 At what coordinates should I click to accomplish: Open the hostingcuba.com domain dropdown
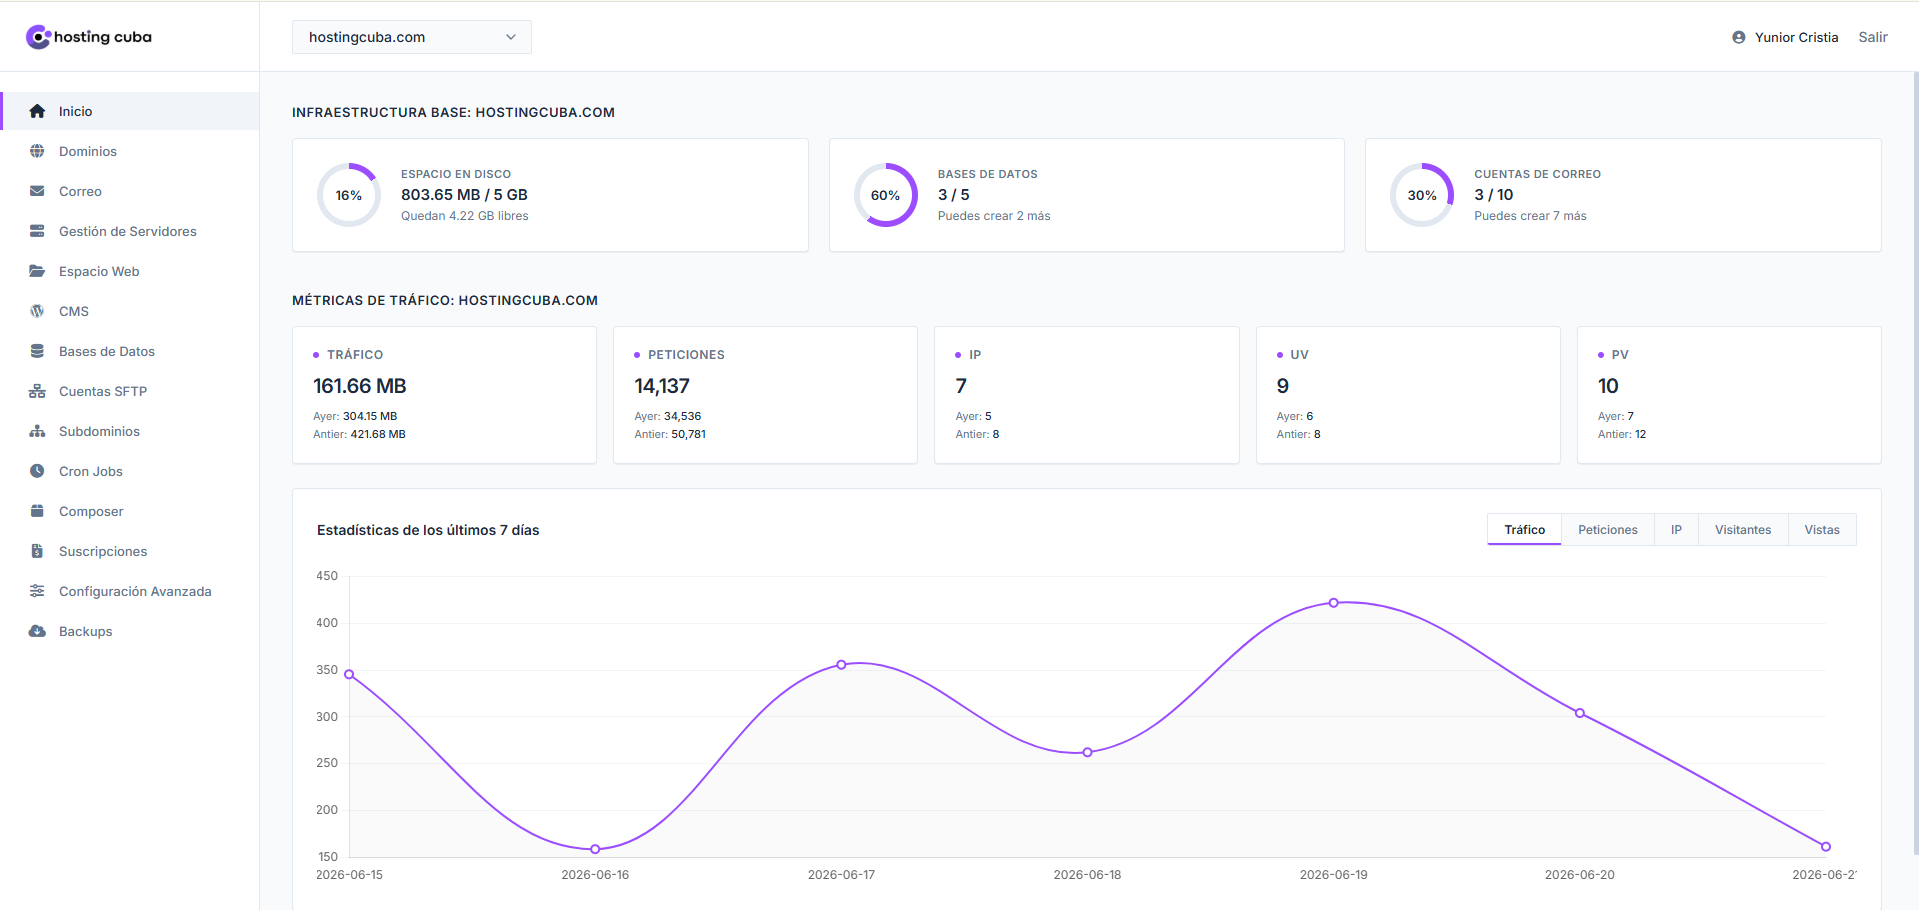click(412, 37)
